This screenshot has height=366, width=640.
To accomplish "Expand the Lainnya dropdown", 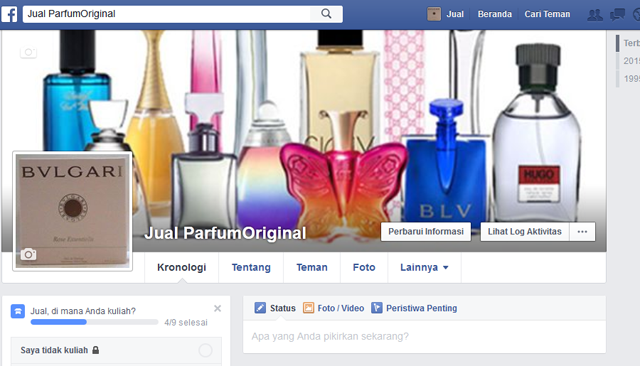I will pyautogui.click(x=424, y=267).
